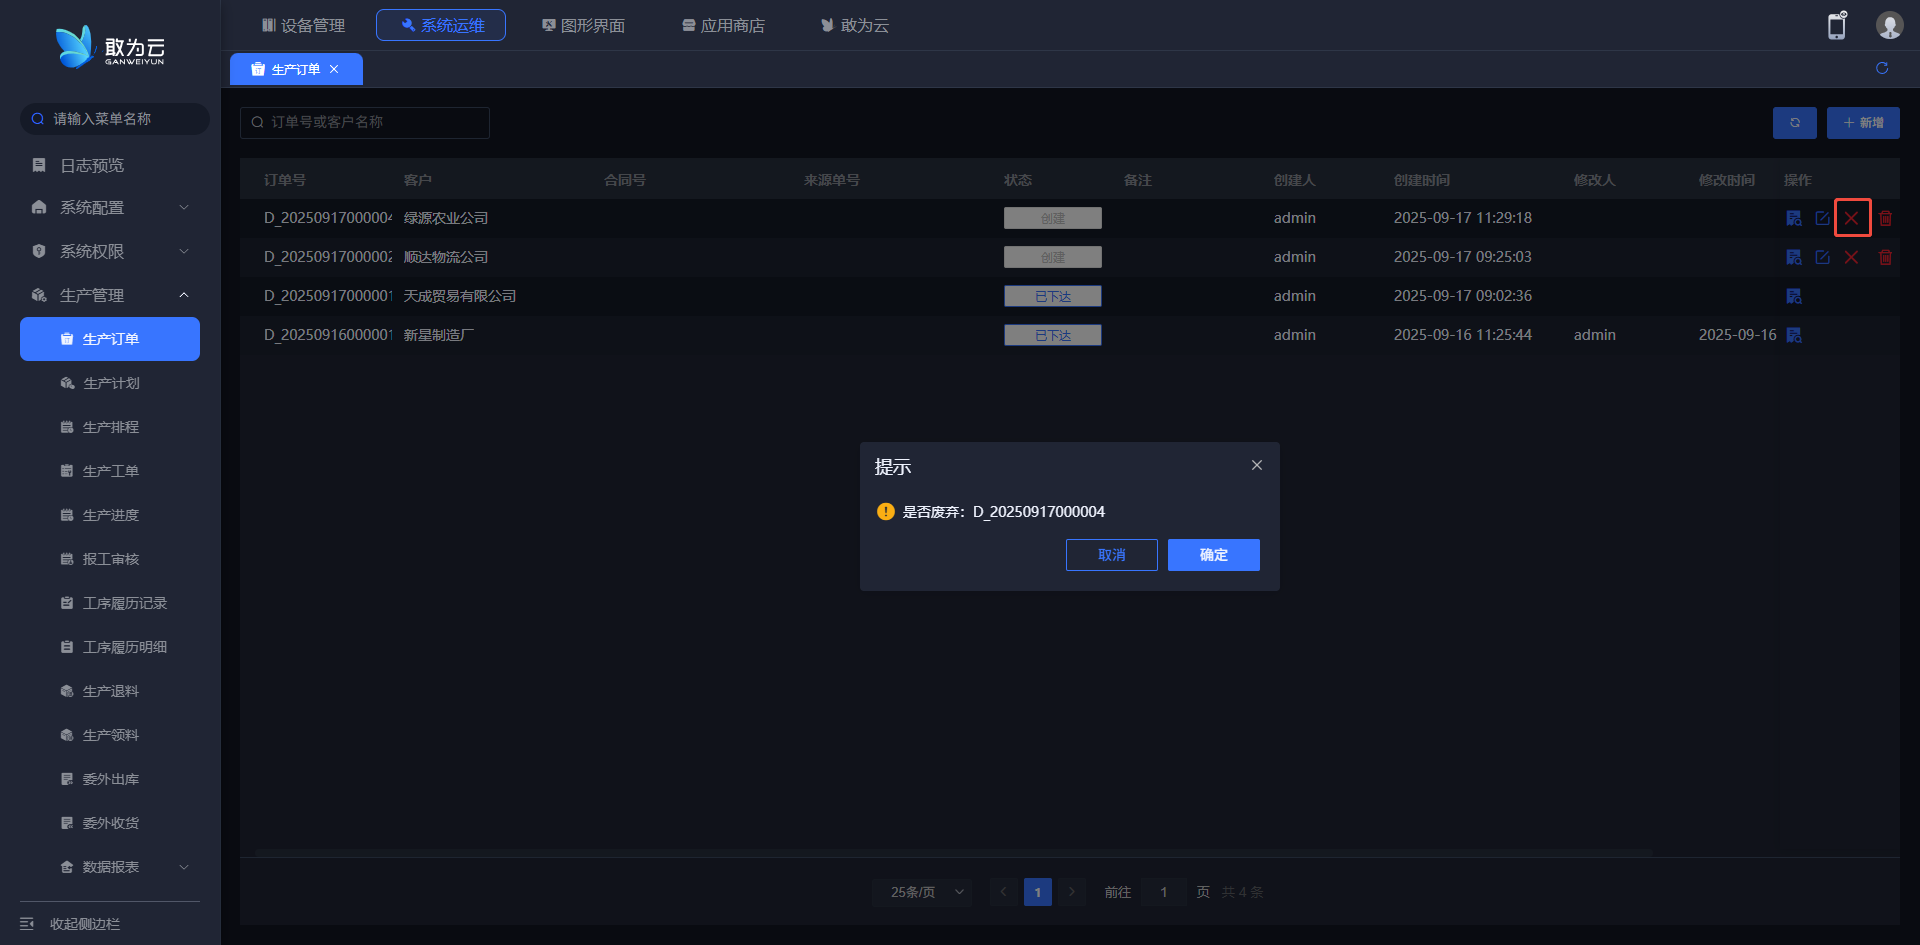This screenshot has height=945, width=1920.
Task: View details icon for 天成贸易有限公司 order
Action: point(1794,296)
